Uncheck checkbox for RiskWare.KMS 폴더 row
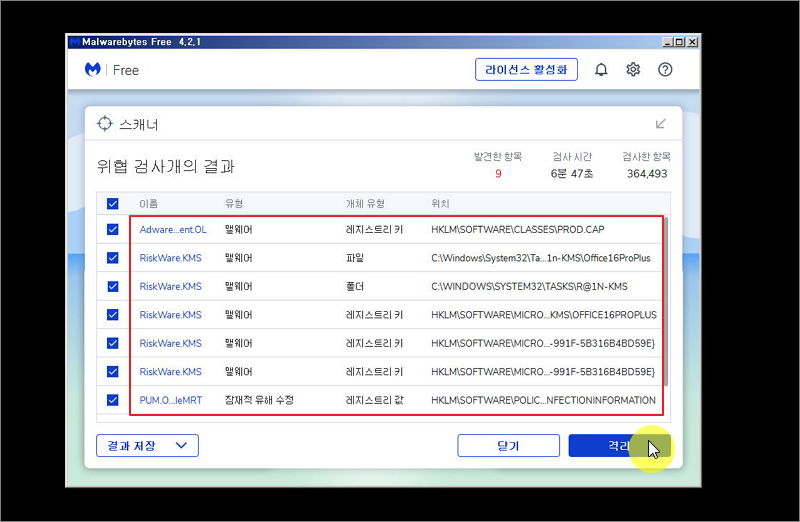The height and width of the screenshot is (522, 800). click(x=113, y=286)
